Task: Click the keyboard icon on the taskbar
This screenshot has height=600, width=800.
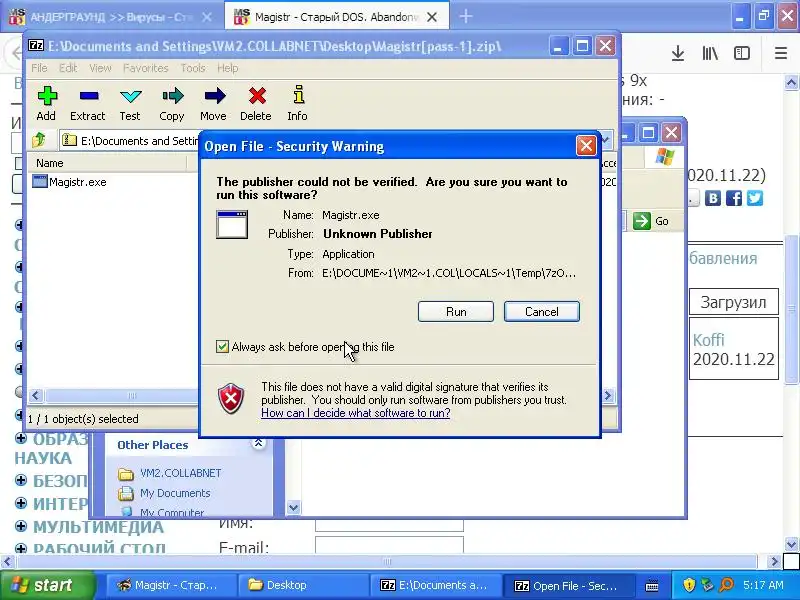Action: click(652, 585)
